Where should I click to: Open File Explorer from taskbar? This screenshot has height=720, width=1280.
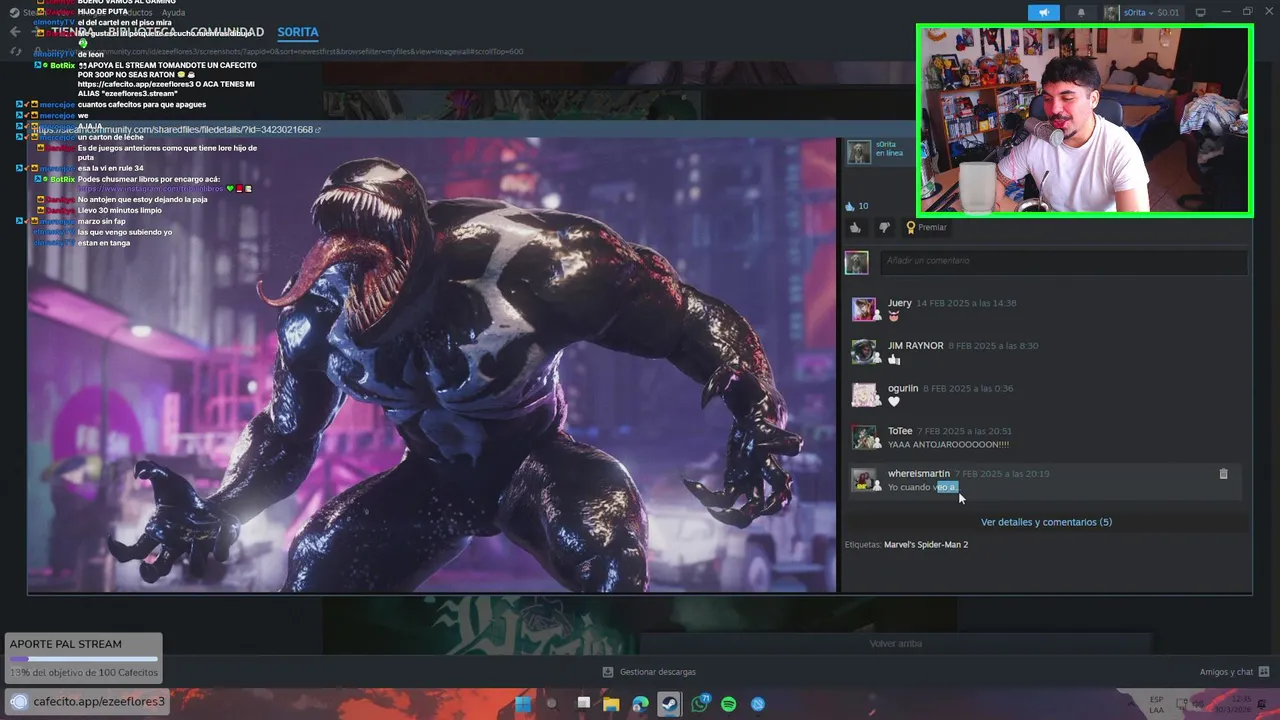(611, 704)
